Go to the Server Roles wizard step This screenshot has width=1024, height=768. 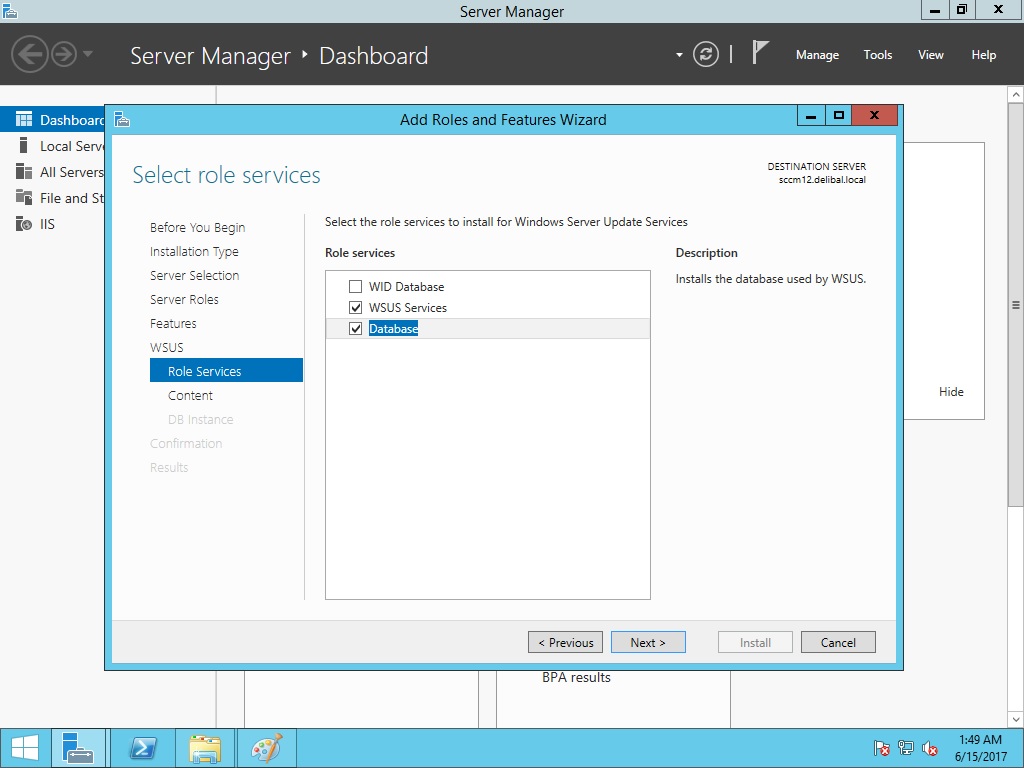[184, 299]
